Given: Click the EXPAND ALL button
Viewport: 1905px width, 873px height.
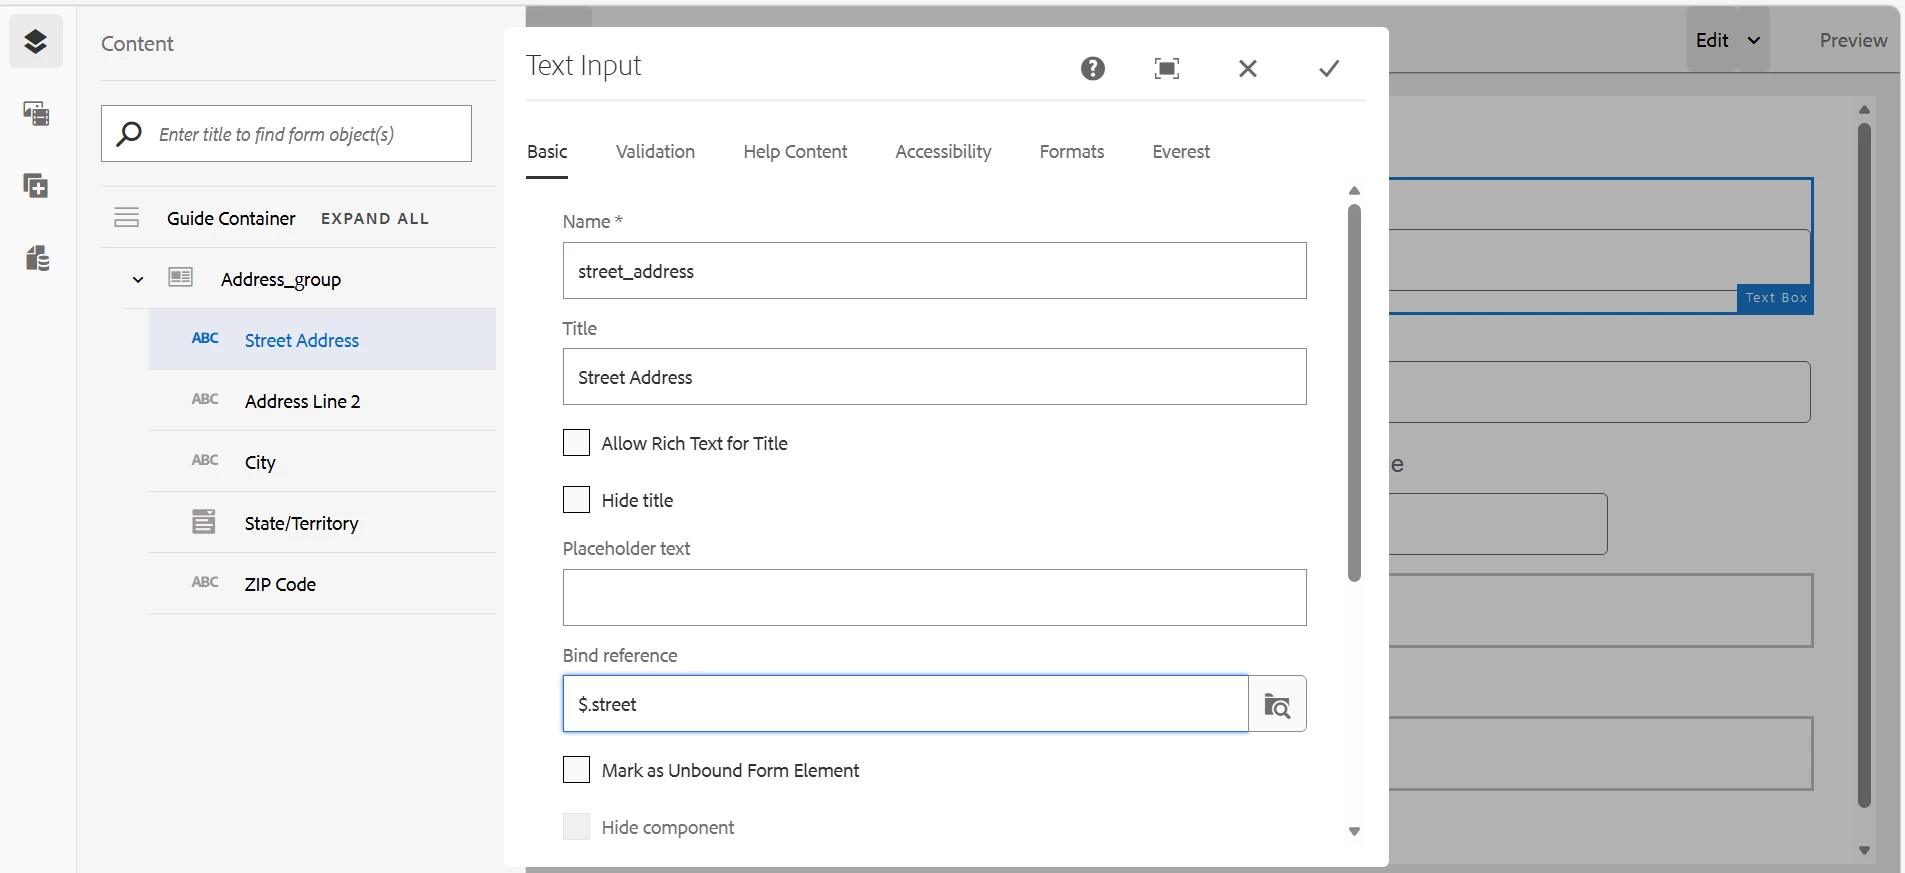Looking at the screenshot, I should (x=375, y=219).
